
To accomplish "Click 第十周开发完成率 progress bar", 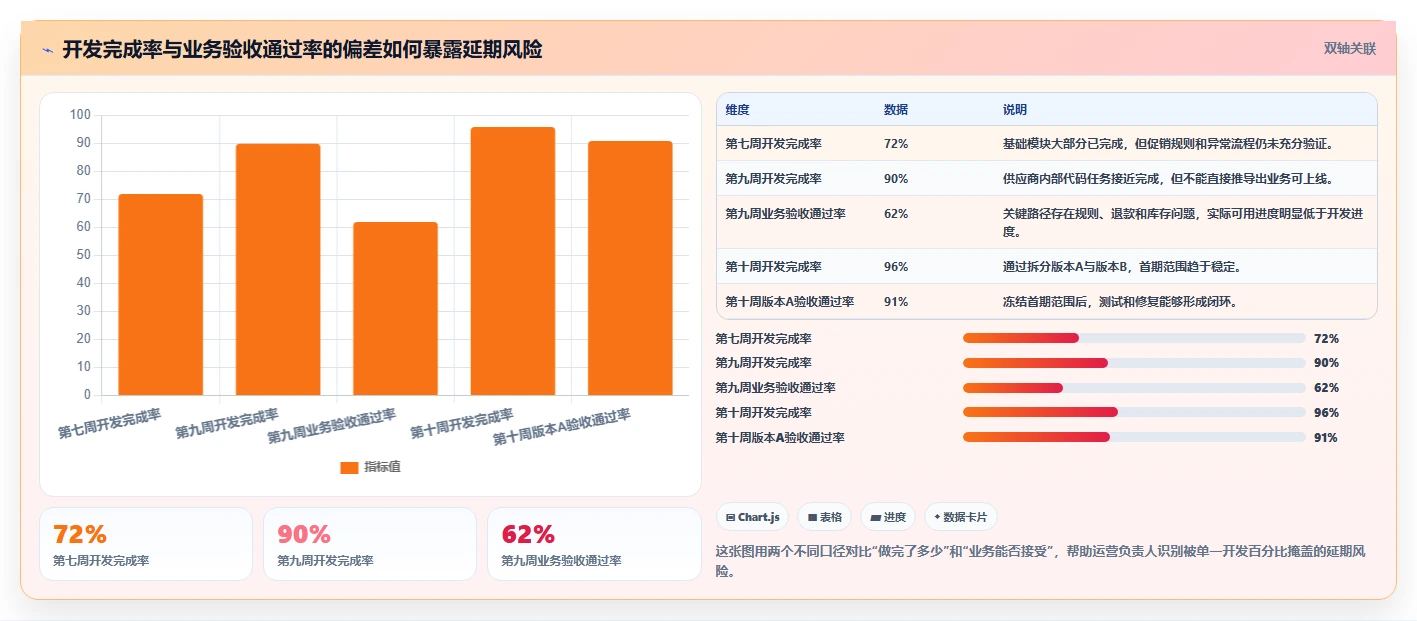I will coord(1134,412).
